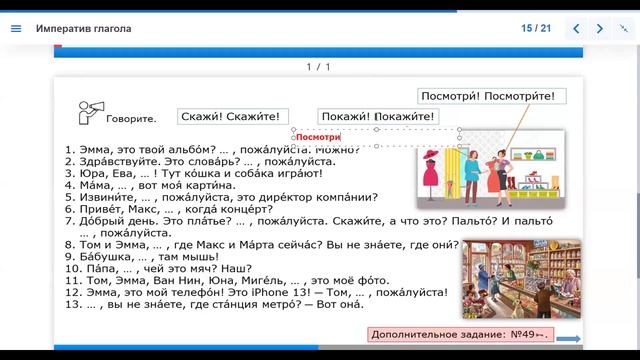Click sentence 8 Том и Эмма
The width and height of the screenshot is (640, 360).
tap(262, 245)
